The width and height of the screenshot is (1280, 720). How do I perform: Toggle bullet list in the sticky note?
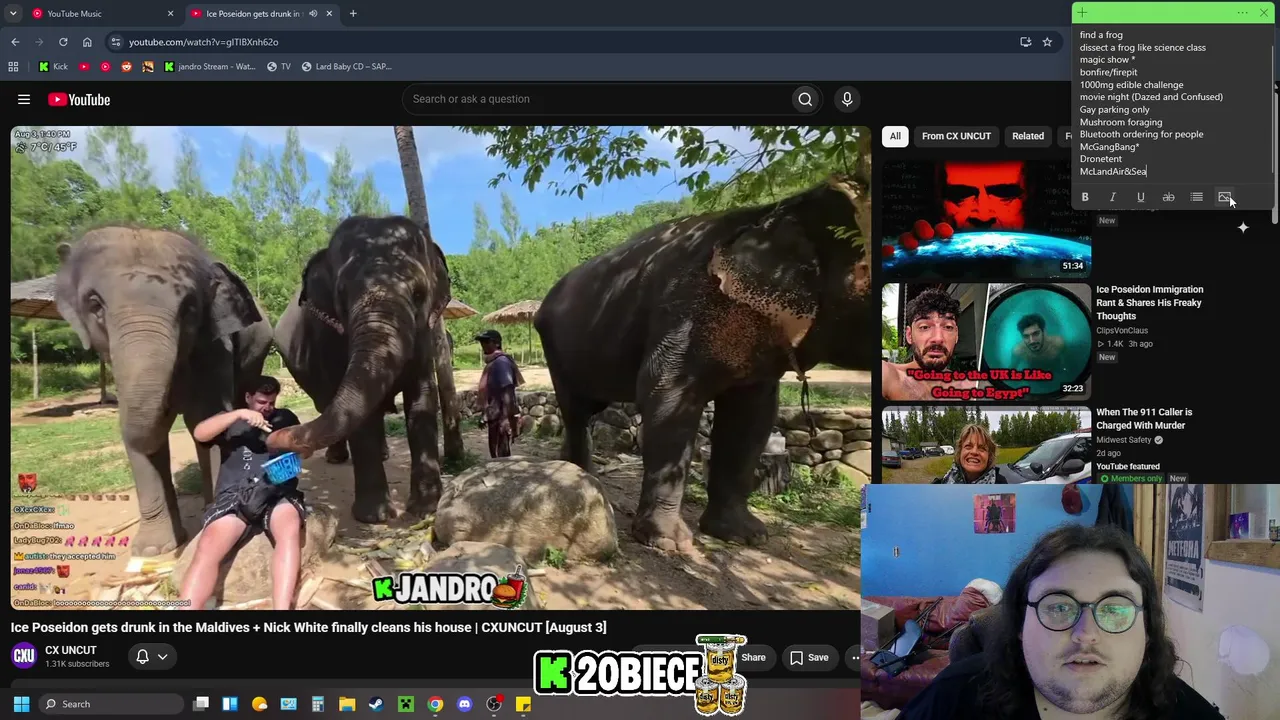1196,197
